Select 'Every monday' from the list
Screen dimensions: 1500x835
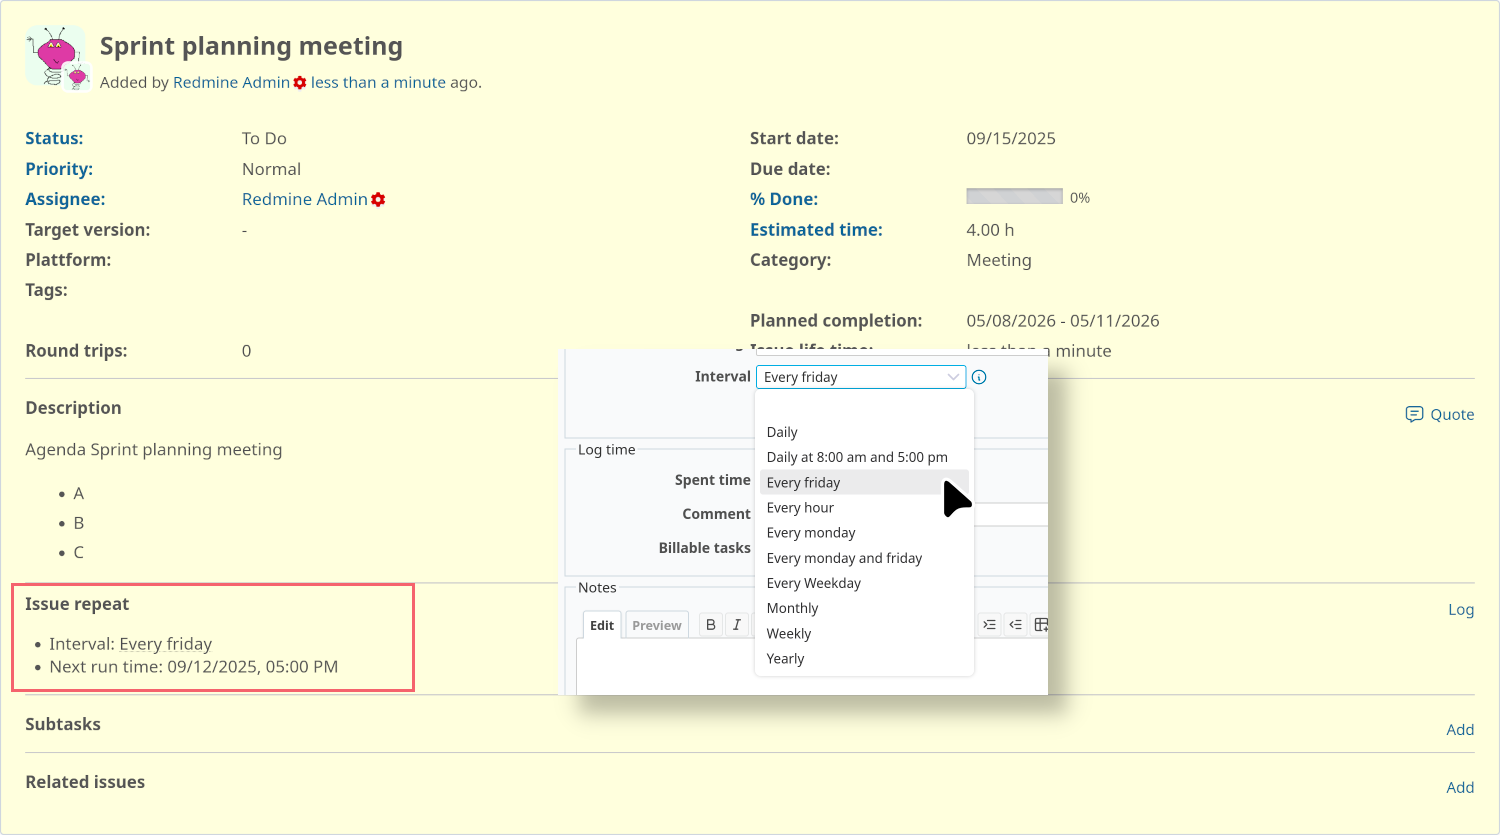(864, 532)
